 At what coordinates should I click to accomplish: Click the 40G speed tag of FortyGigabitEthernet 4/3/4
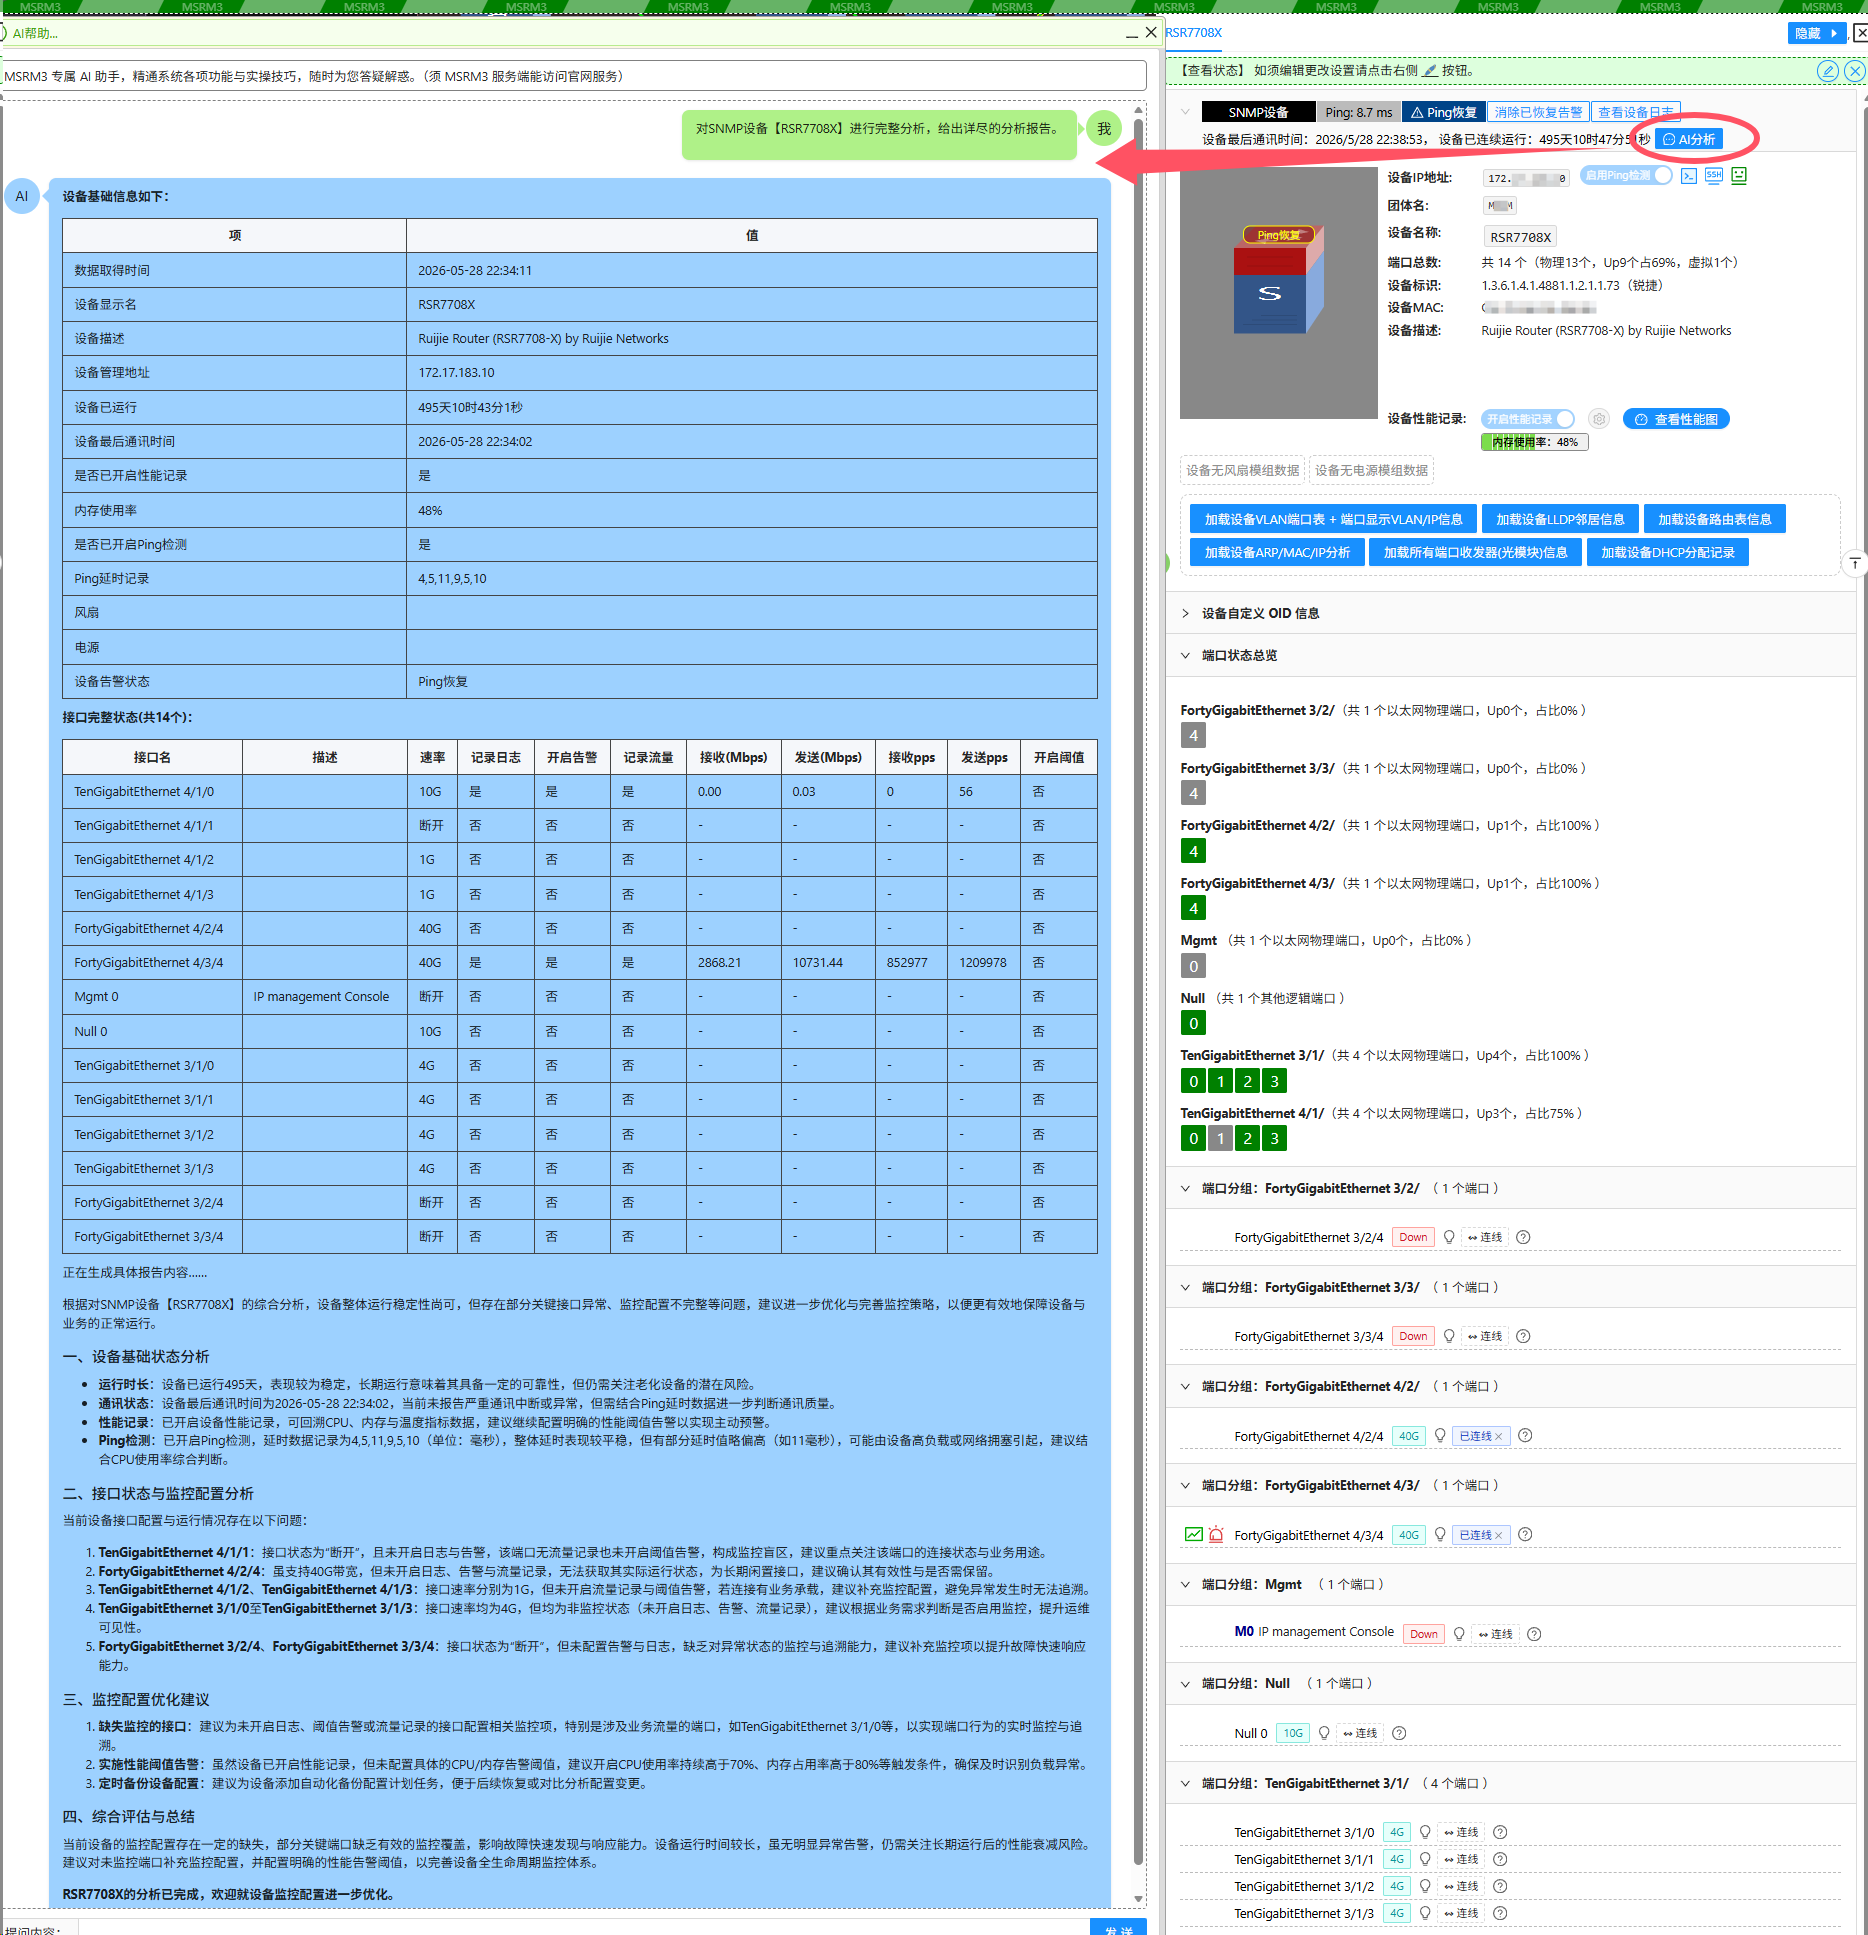pos(1408,1535)
